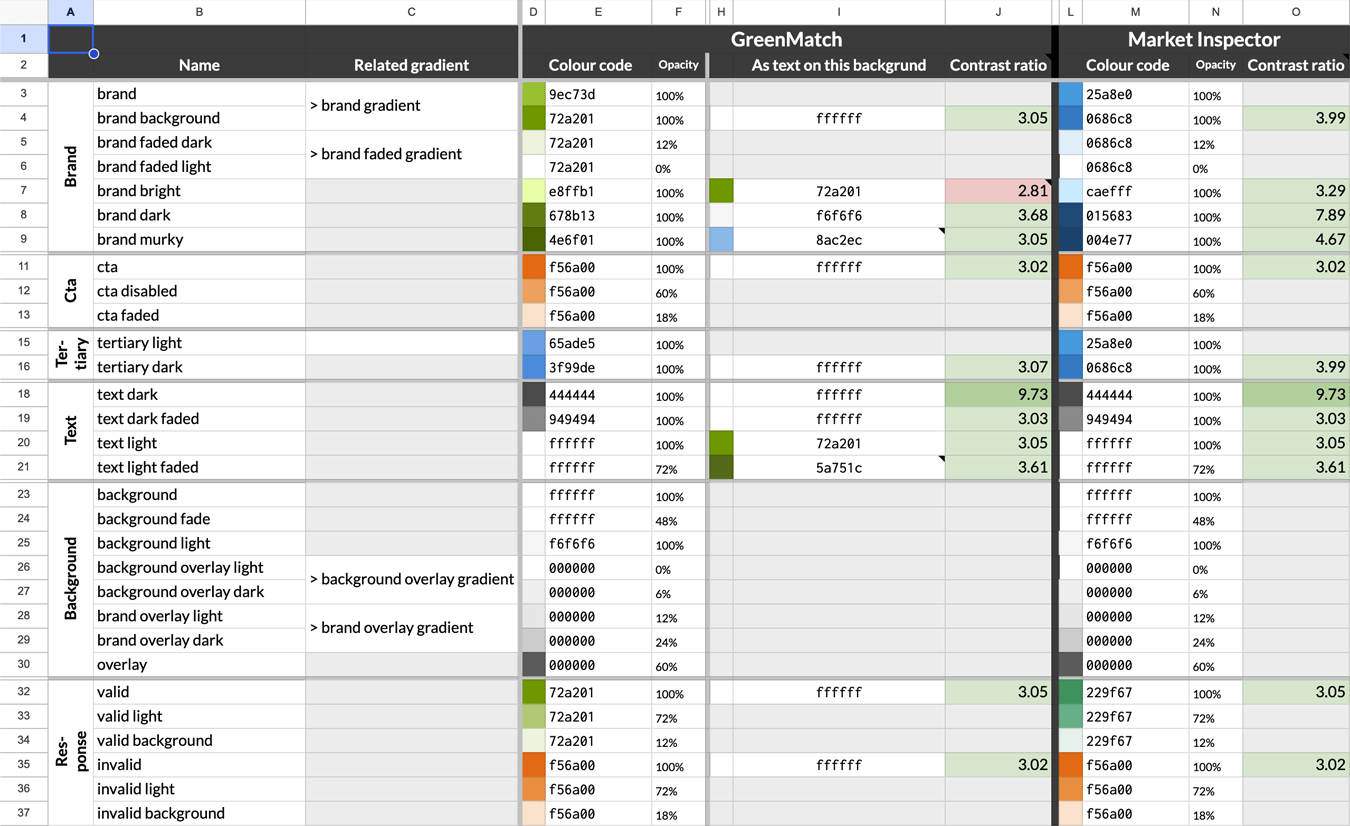Click the 5a751c text colour cell

point(838,468)
